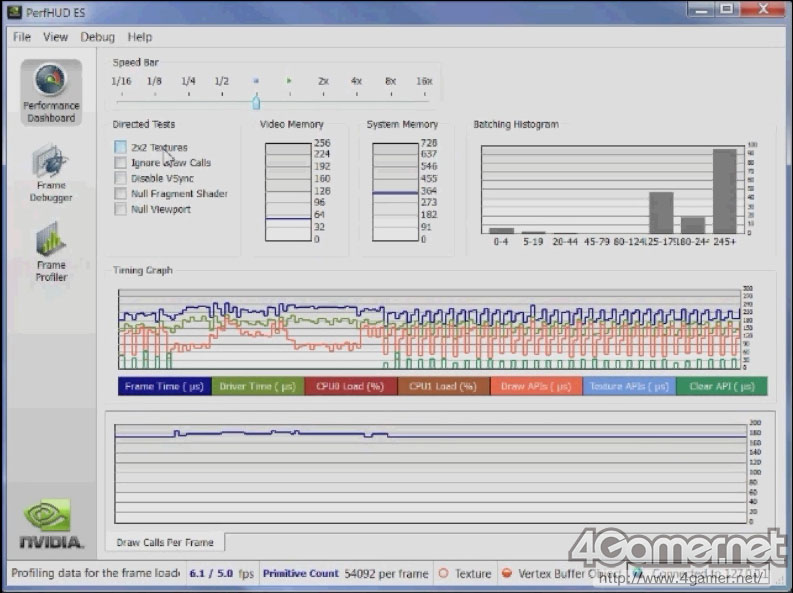Viewport: 793px width, 593px height.
Task: Open the File menu
Action: coord(22,37)
